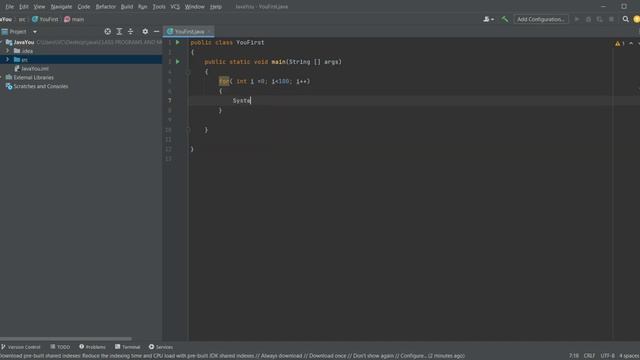Open the Refactor menu

pyautogui.click(x=105, y=7)
